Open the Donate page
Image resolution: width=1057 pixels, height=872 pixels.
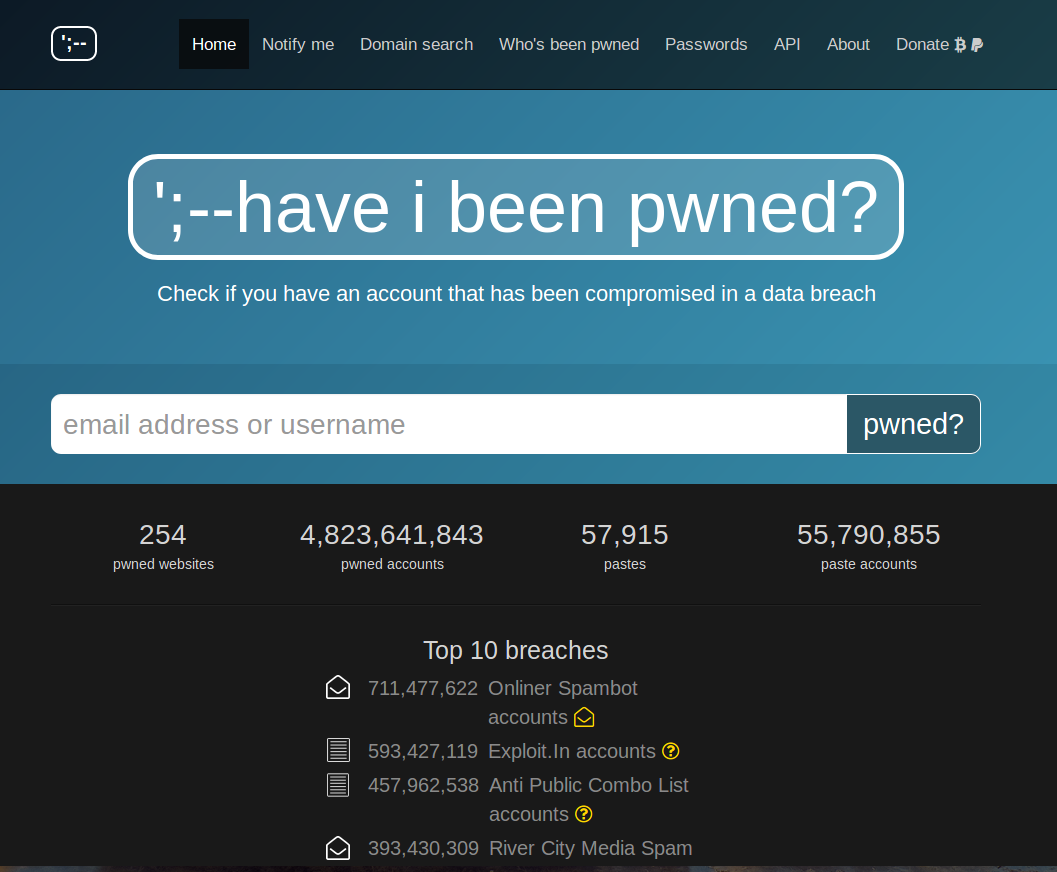click(939, 44)
